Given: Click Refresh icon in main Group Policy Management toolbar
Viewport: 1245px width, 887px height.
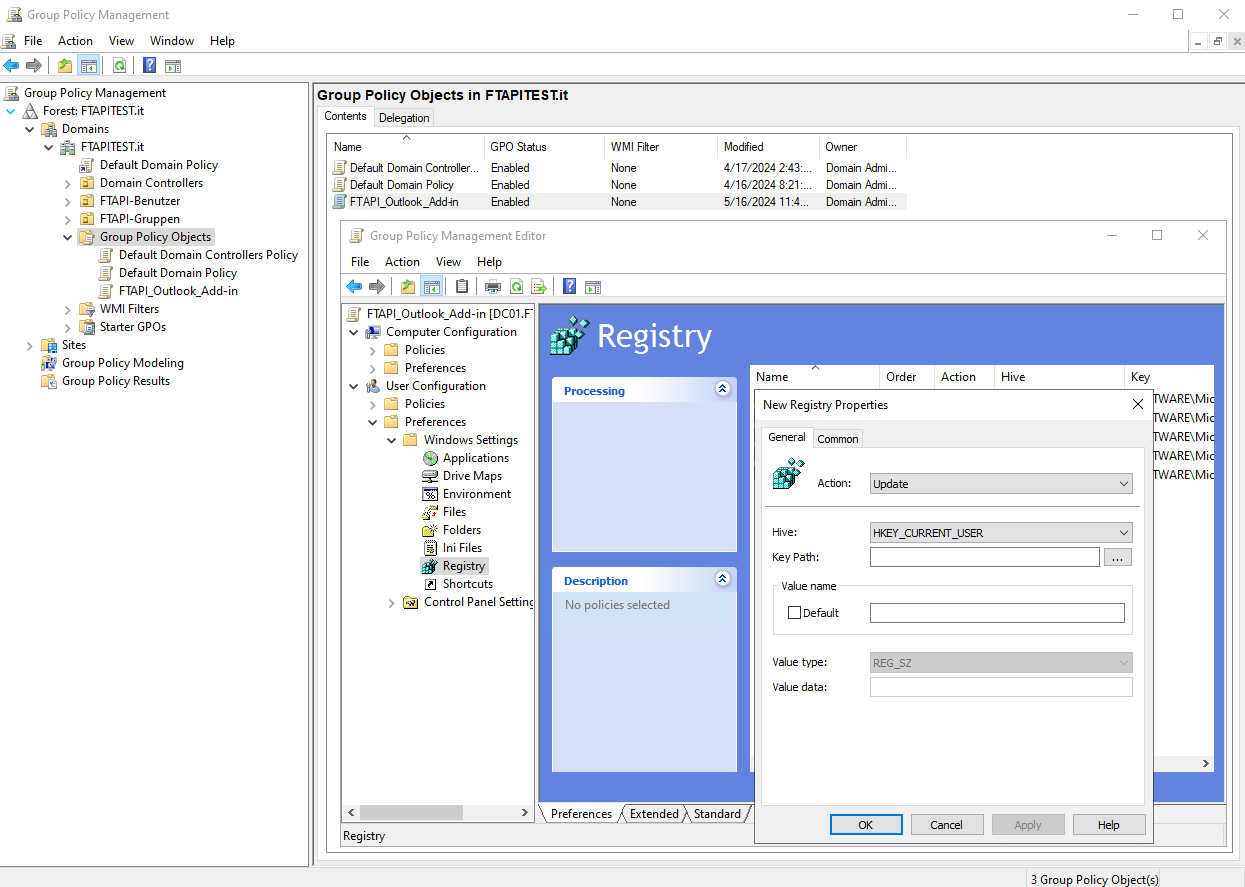Looking at the screenshot, I should point(119,66).
